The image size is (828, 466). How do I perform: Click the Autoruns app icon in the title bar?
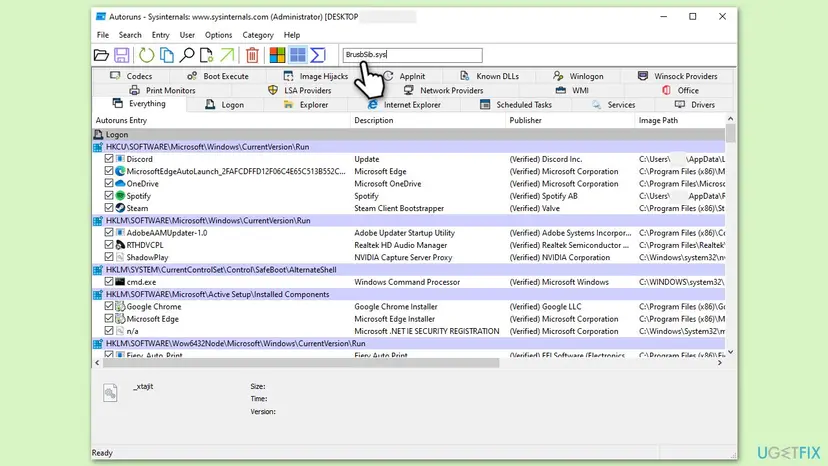100,16
